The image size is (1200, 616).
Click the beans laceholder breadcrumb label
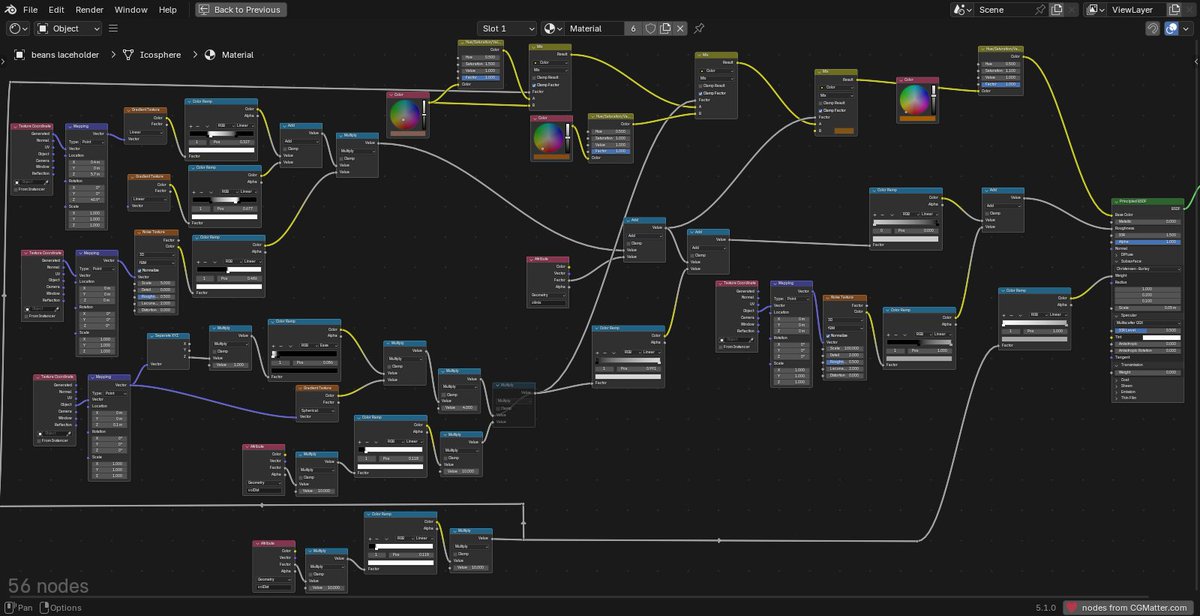click(x=66, y=55)
